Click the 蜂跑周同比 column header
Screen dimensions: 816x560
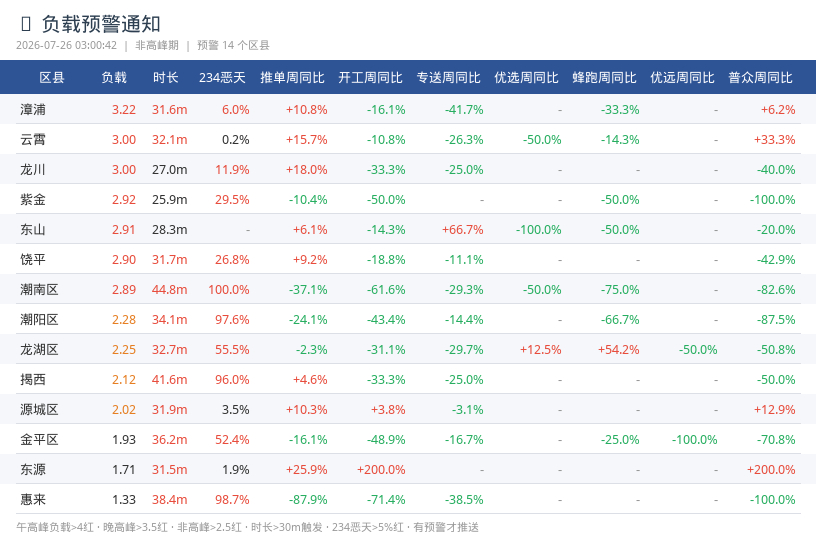point(605,78)
